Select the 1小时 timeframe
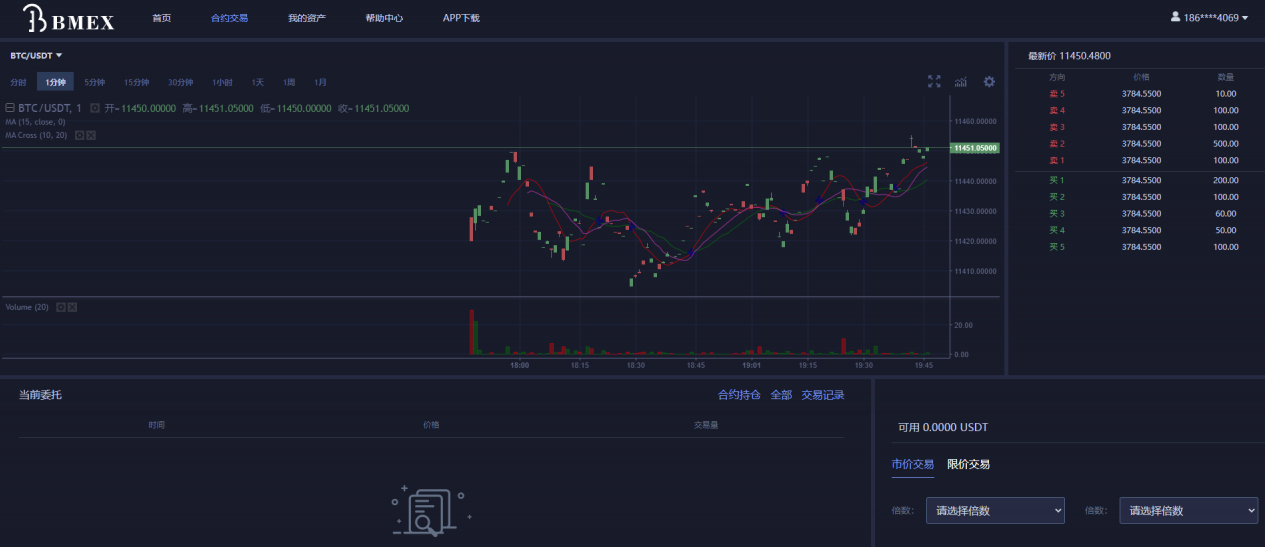1265x547 pixels. [x=222, y=82]
